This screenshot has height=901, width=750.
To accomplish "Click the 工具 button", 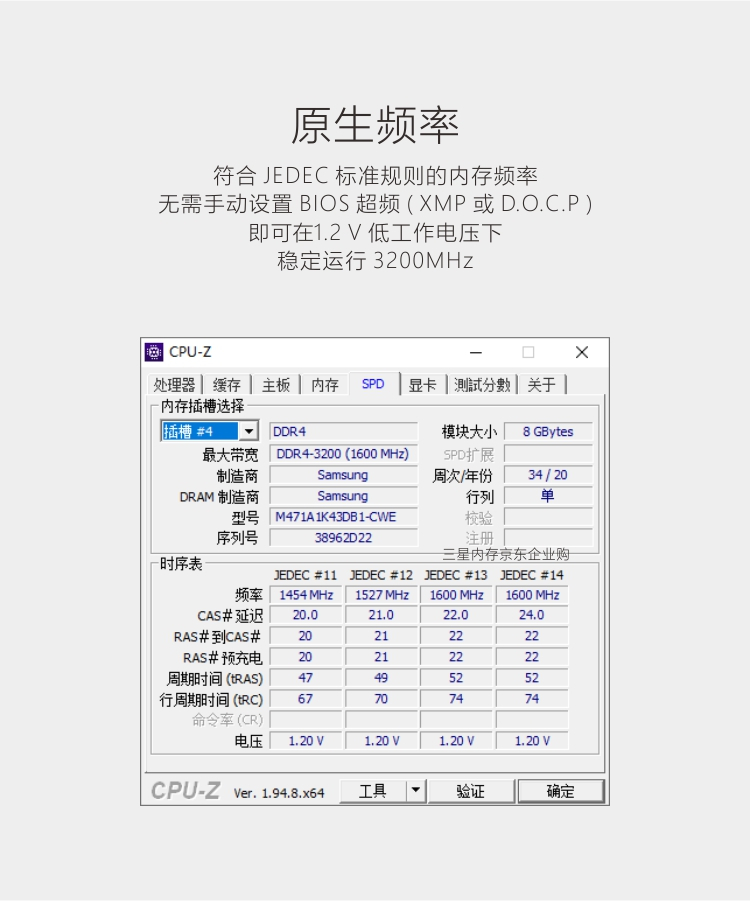I will [372, 791].
